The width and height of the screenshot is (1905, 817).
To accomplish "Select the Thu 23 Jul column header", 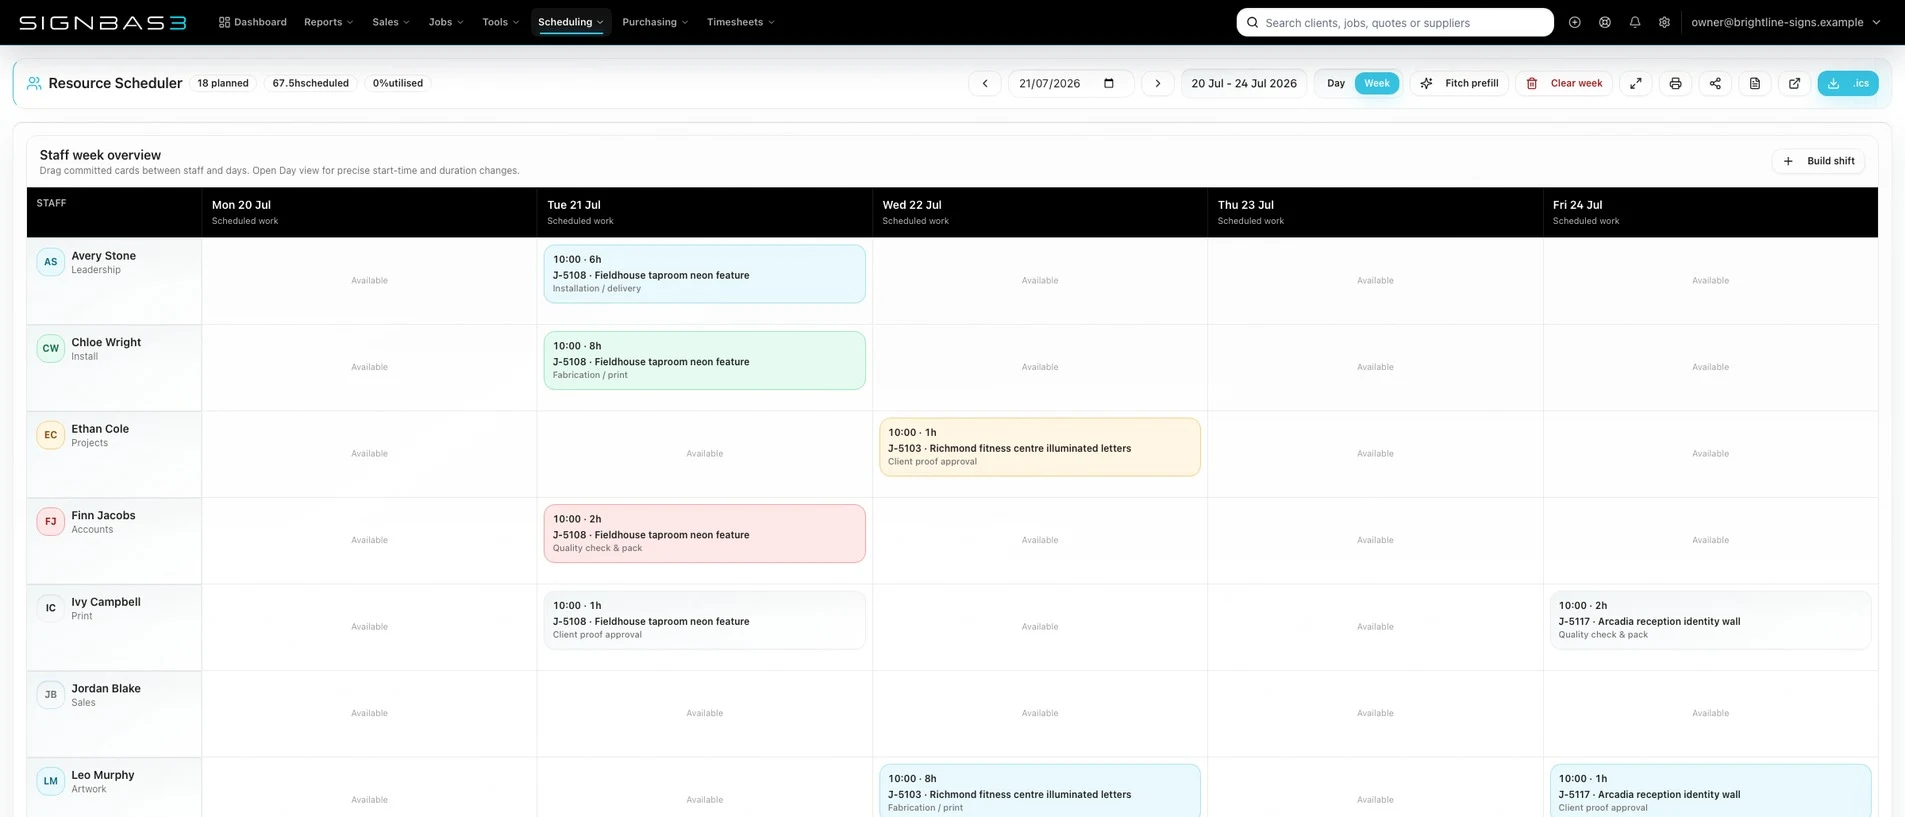I will 1375,212.
